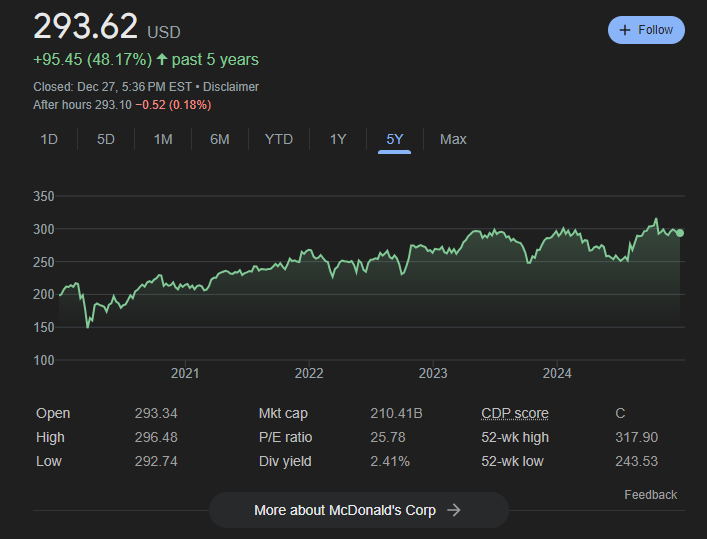Switch to the 6M chart range
Image resolution: width=707 pixels, height=539 pixels.
[x=220, y=139]
